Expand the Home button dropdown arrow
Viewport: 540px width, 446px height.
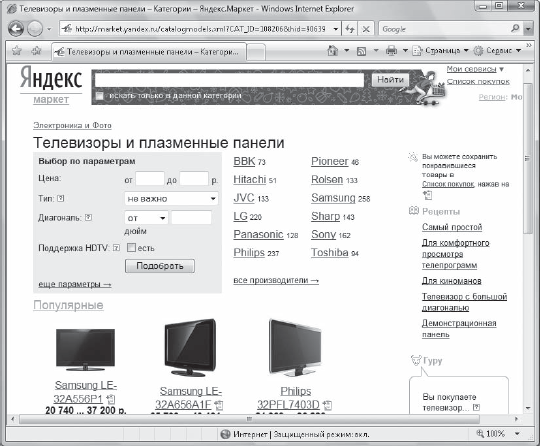click(x=347, y=51)
